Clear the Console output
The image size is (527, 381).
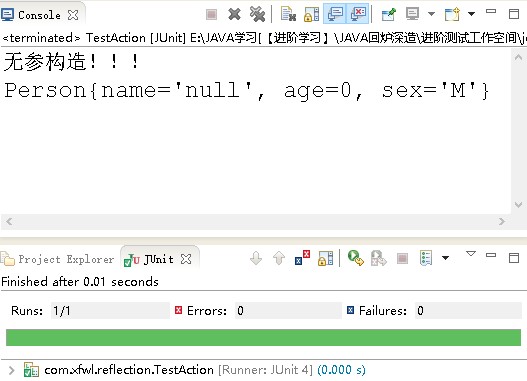pos(288,14)
